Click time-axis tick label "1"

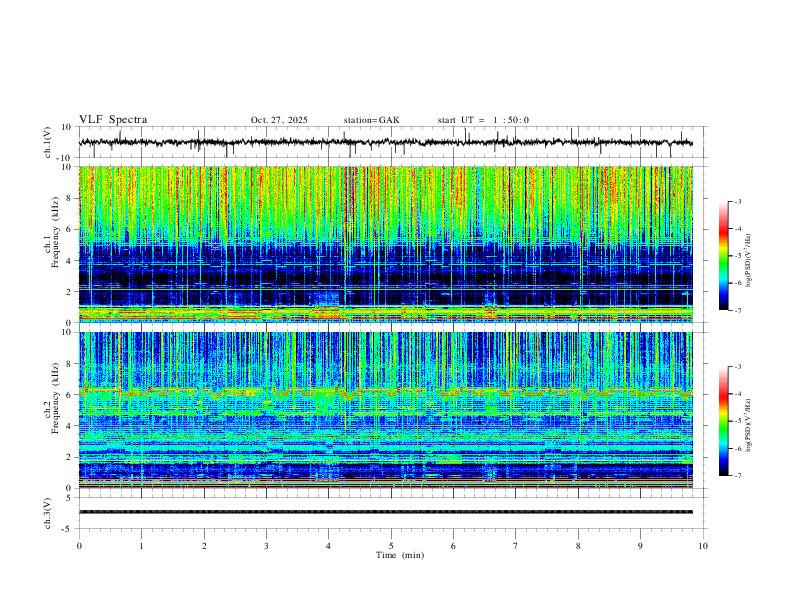click(142, 546)
